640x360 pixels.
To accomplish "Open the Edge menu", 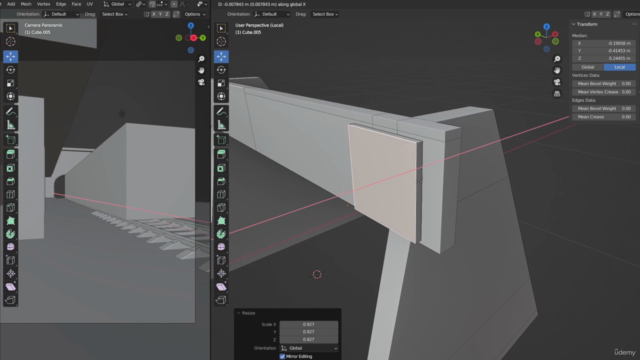I will pyautogui.click(x=61, y=4).
